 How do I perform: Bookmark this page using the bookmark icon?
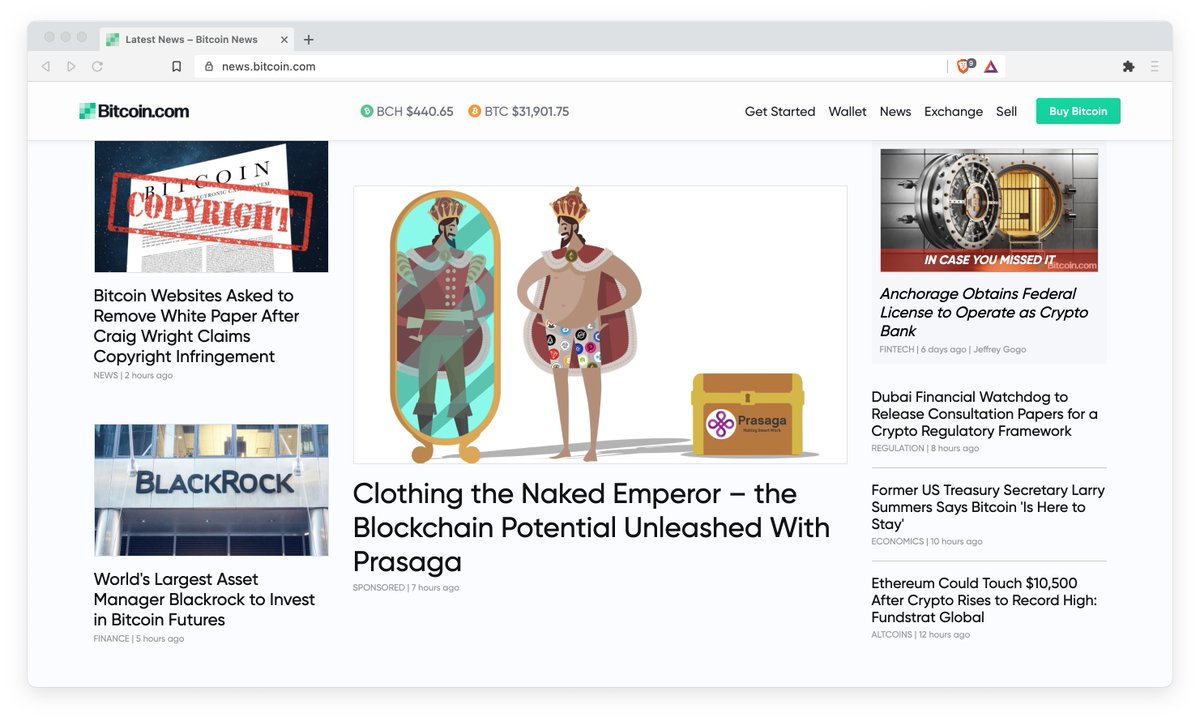[176, 67]
